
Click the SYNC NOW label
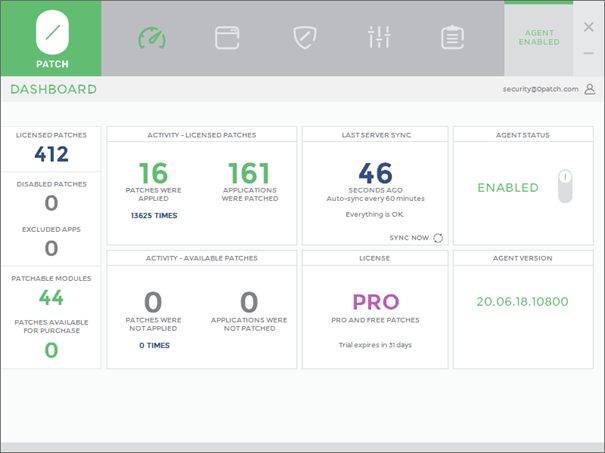click(x=409, y=238)
